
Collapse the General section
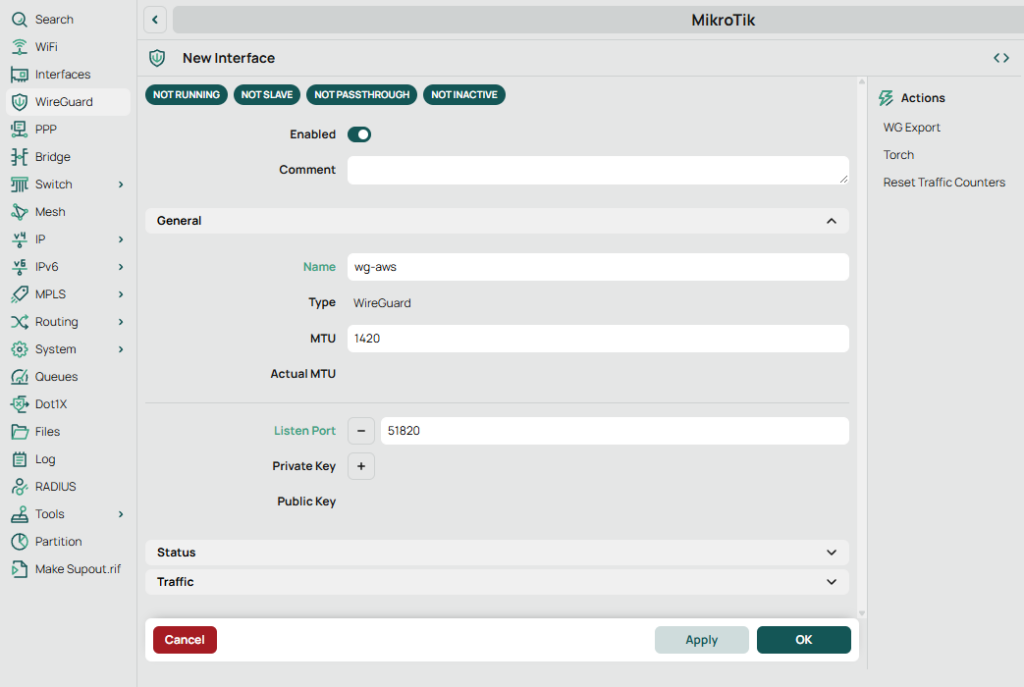(830, 221)
